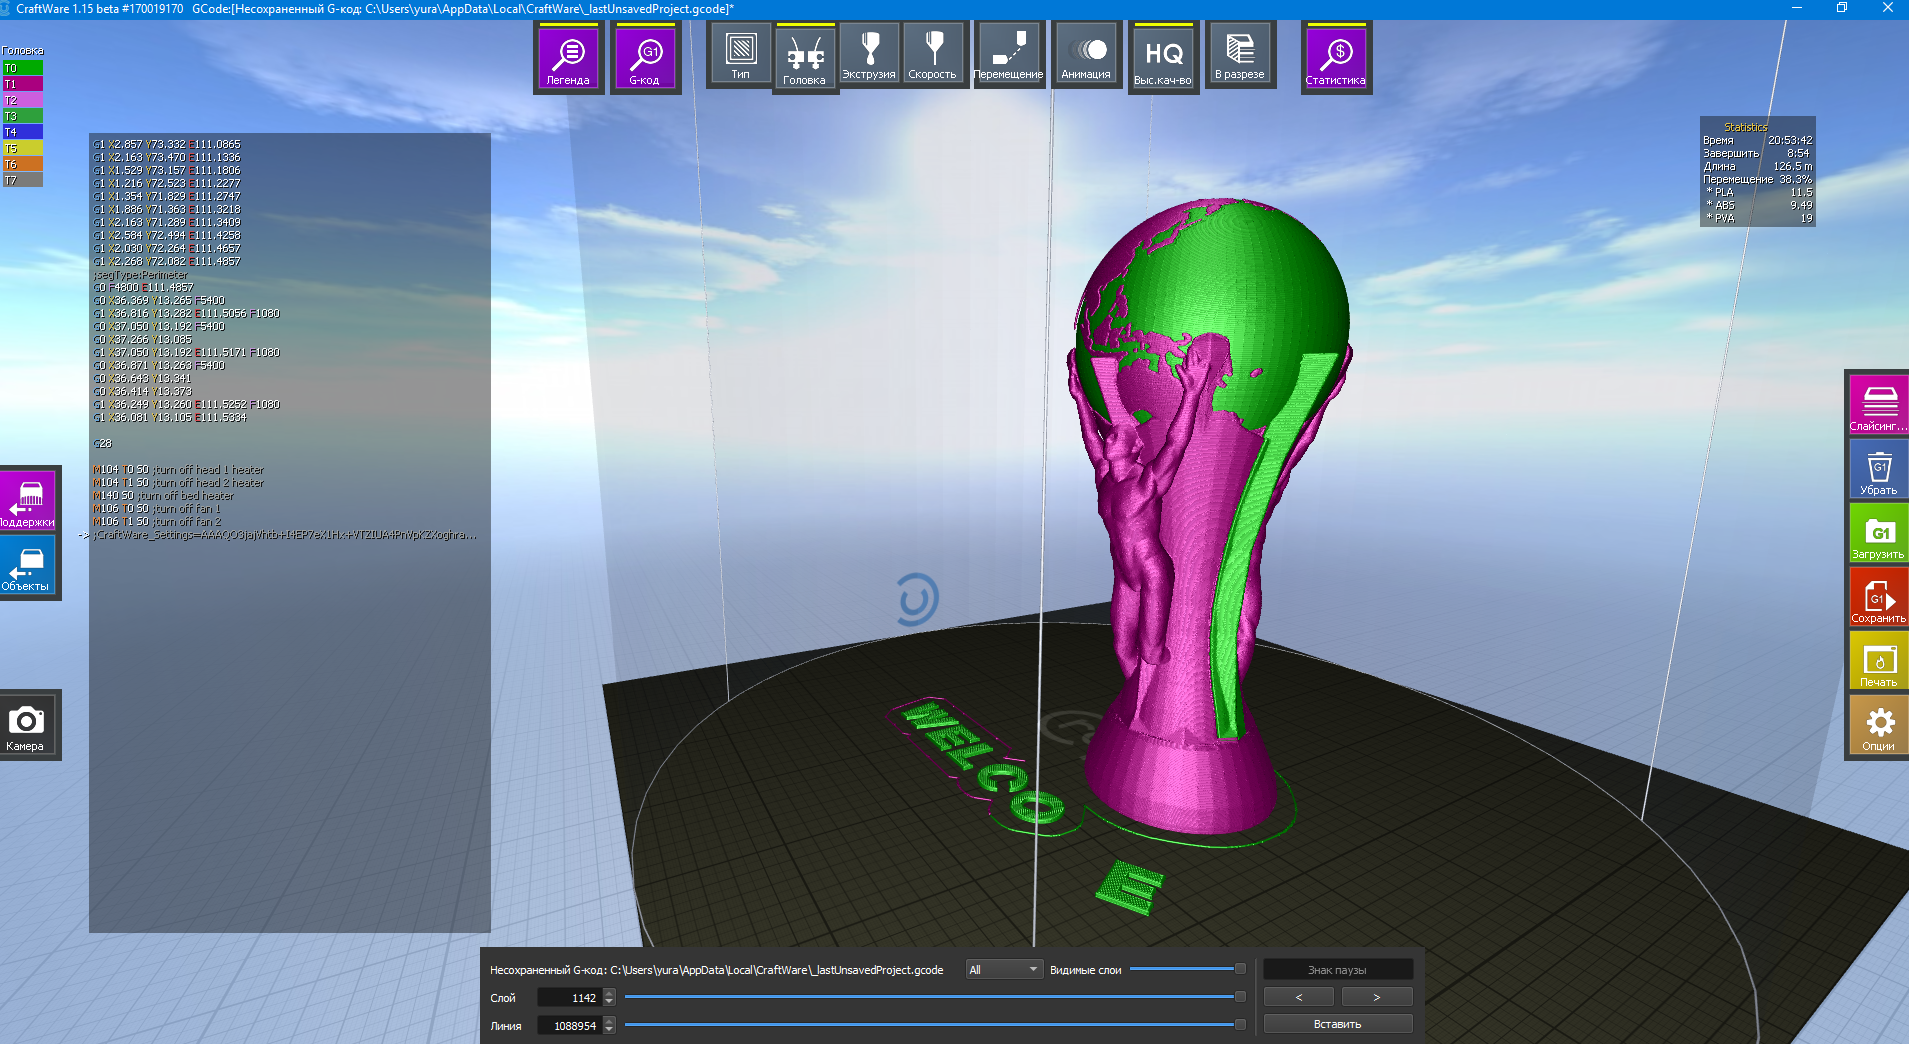This screenshot has width=1909, height=1044.
Task: Start the Анимация animation
Action: coord(1086,54)
